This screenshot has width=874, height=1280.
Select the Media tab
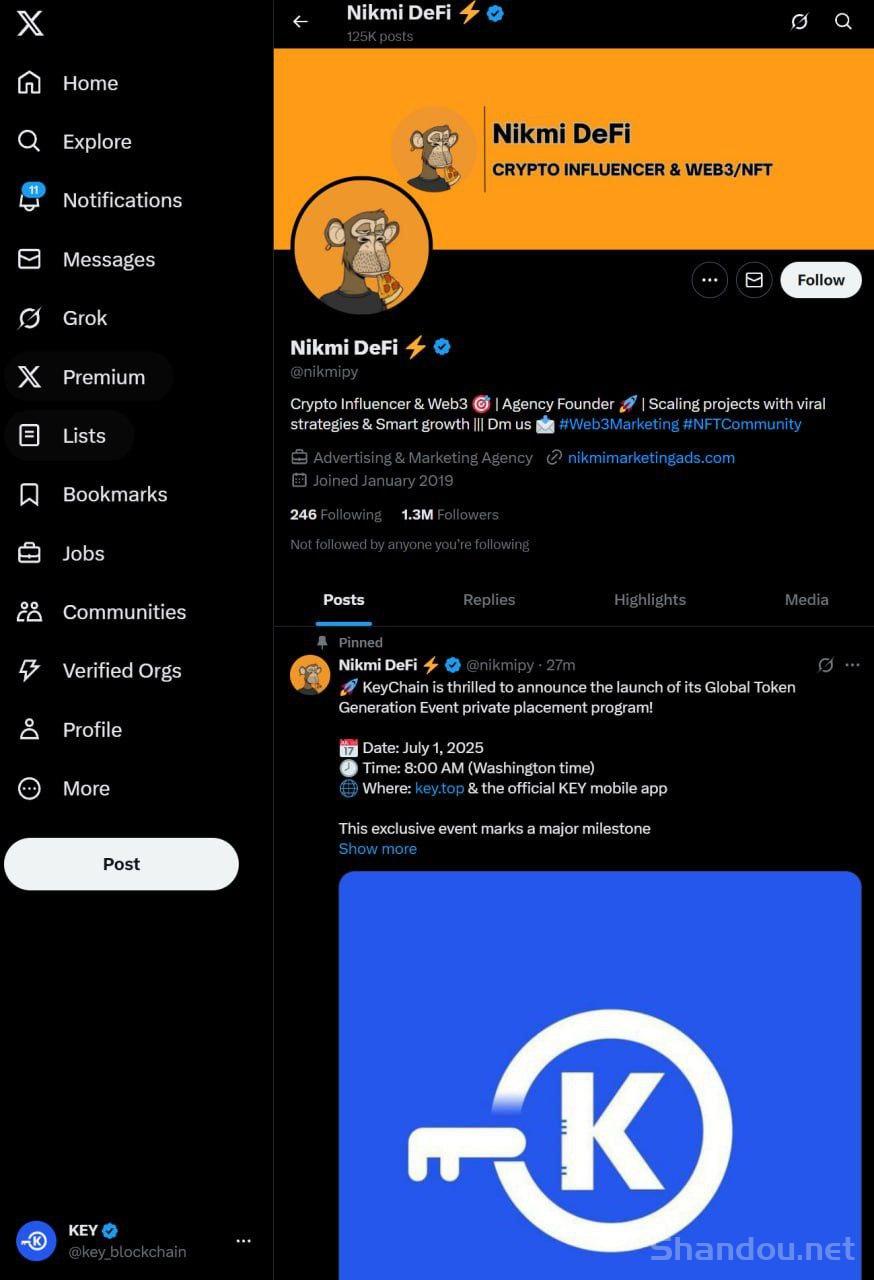click(806, 600)
